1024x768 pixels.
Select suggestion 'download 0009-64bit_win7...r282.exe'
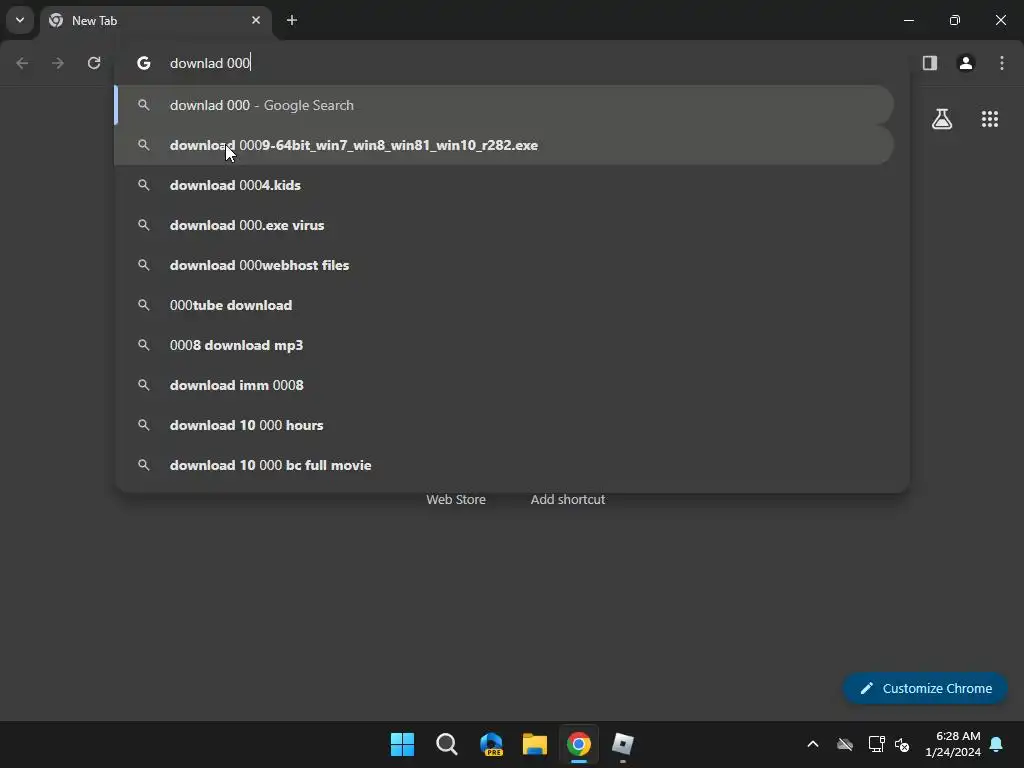(x=504, y=145)
